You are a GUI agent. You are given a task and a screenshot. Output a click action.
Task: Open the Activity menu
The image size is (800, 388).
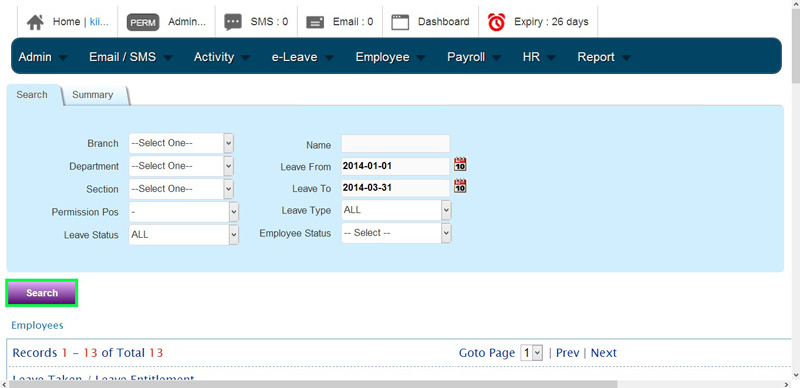coord(222,57)
